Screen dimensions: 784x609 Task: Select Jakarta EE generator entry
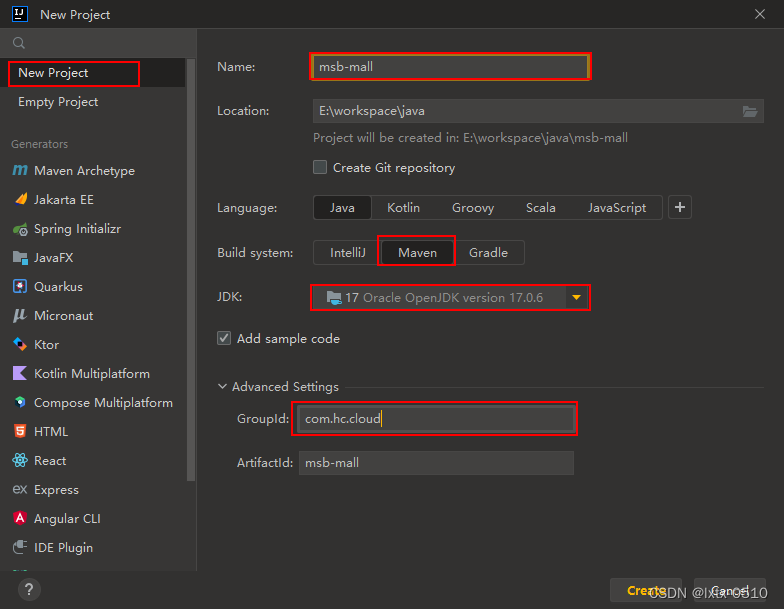(92, 200)
